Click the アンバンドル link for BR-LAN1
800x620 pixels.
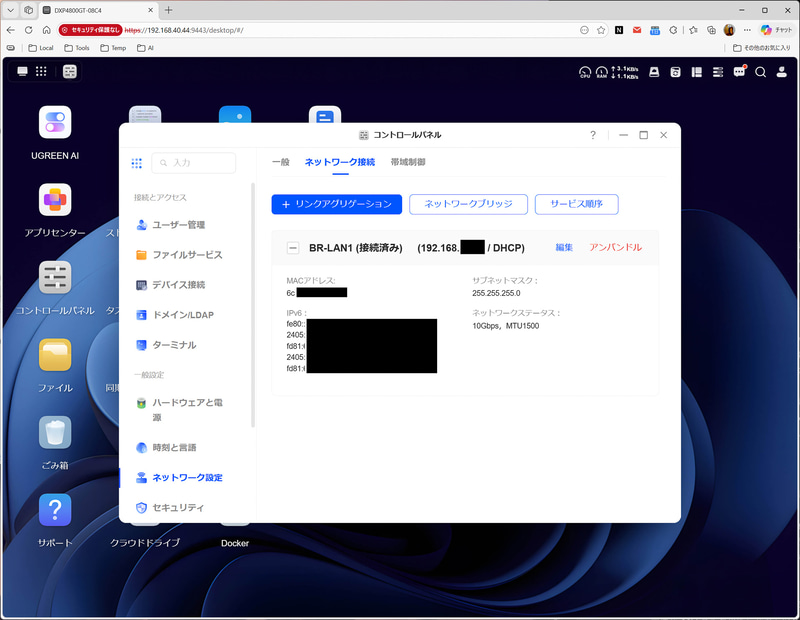[x=615, y=247]
